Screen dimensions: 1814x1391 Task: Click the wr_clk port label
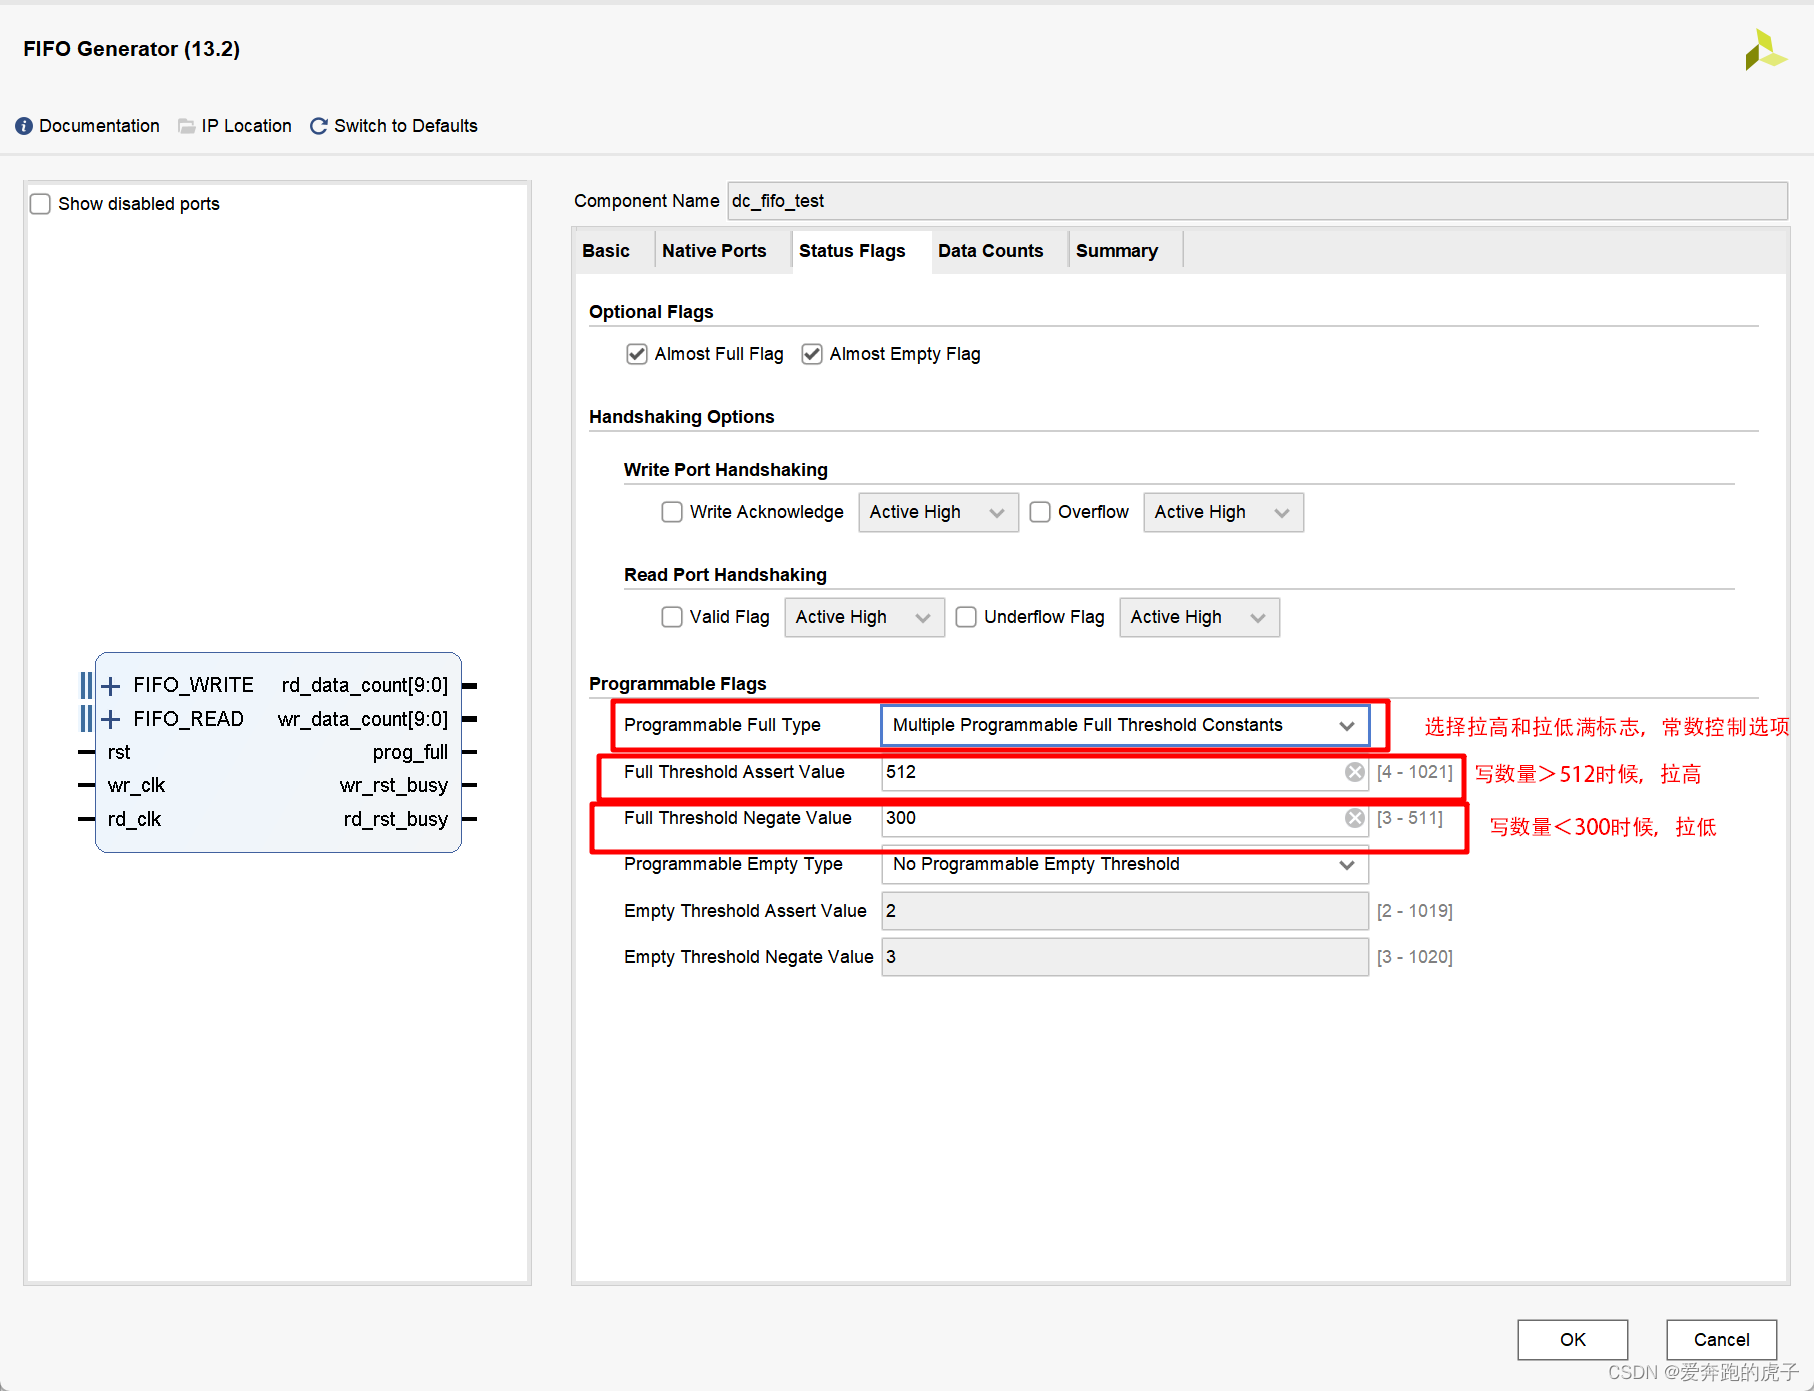[x=136, y=785]
